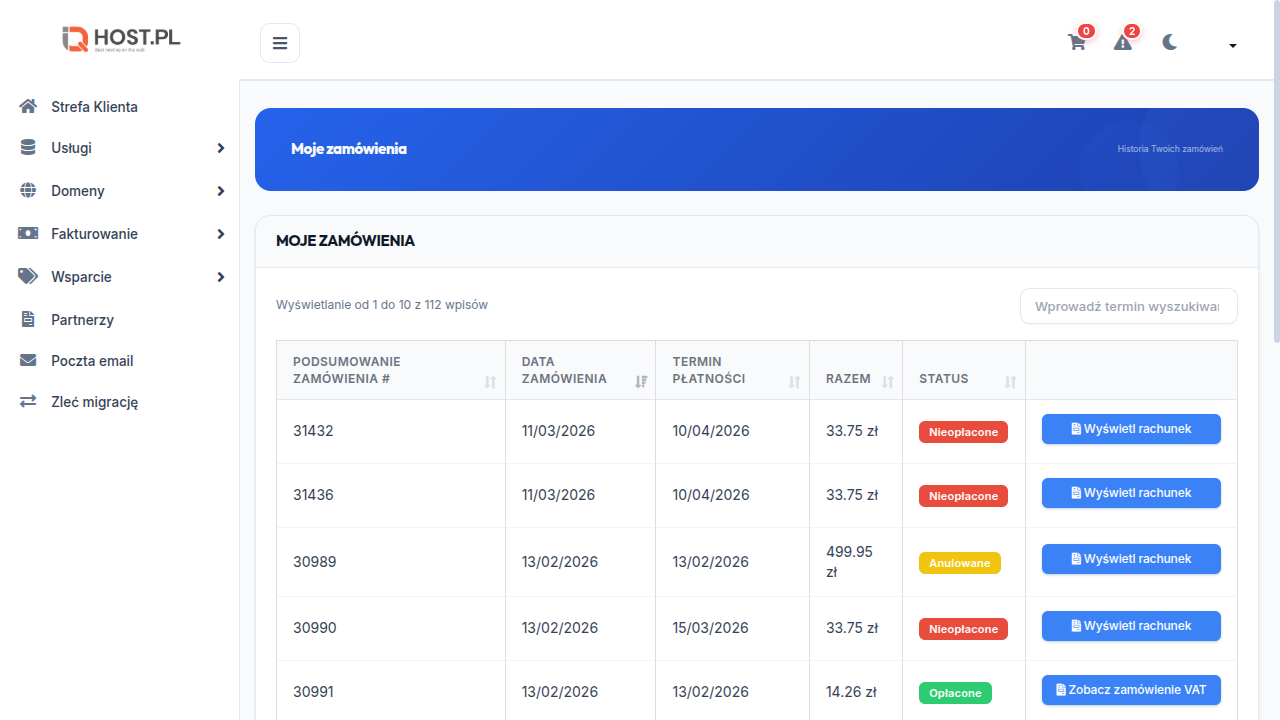The image size is (1280, 720).
Task: Click the Anulowane status badge
Action: point(960,563)
